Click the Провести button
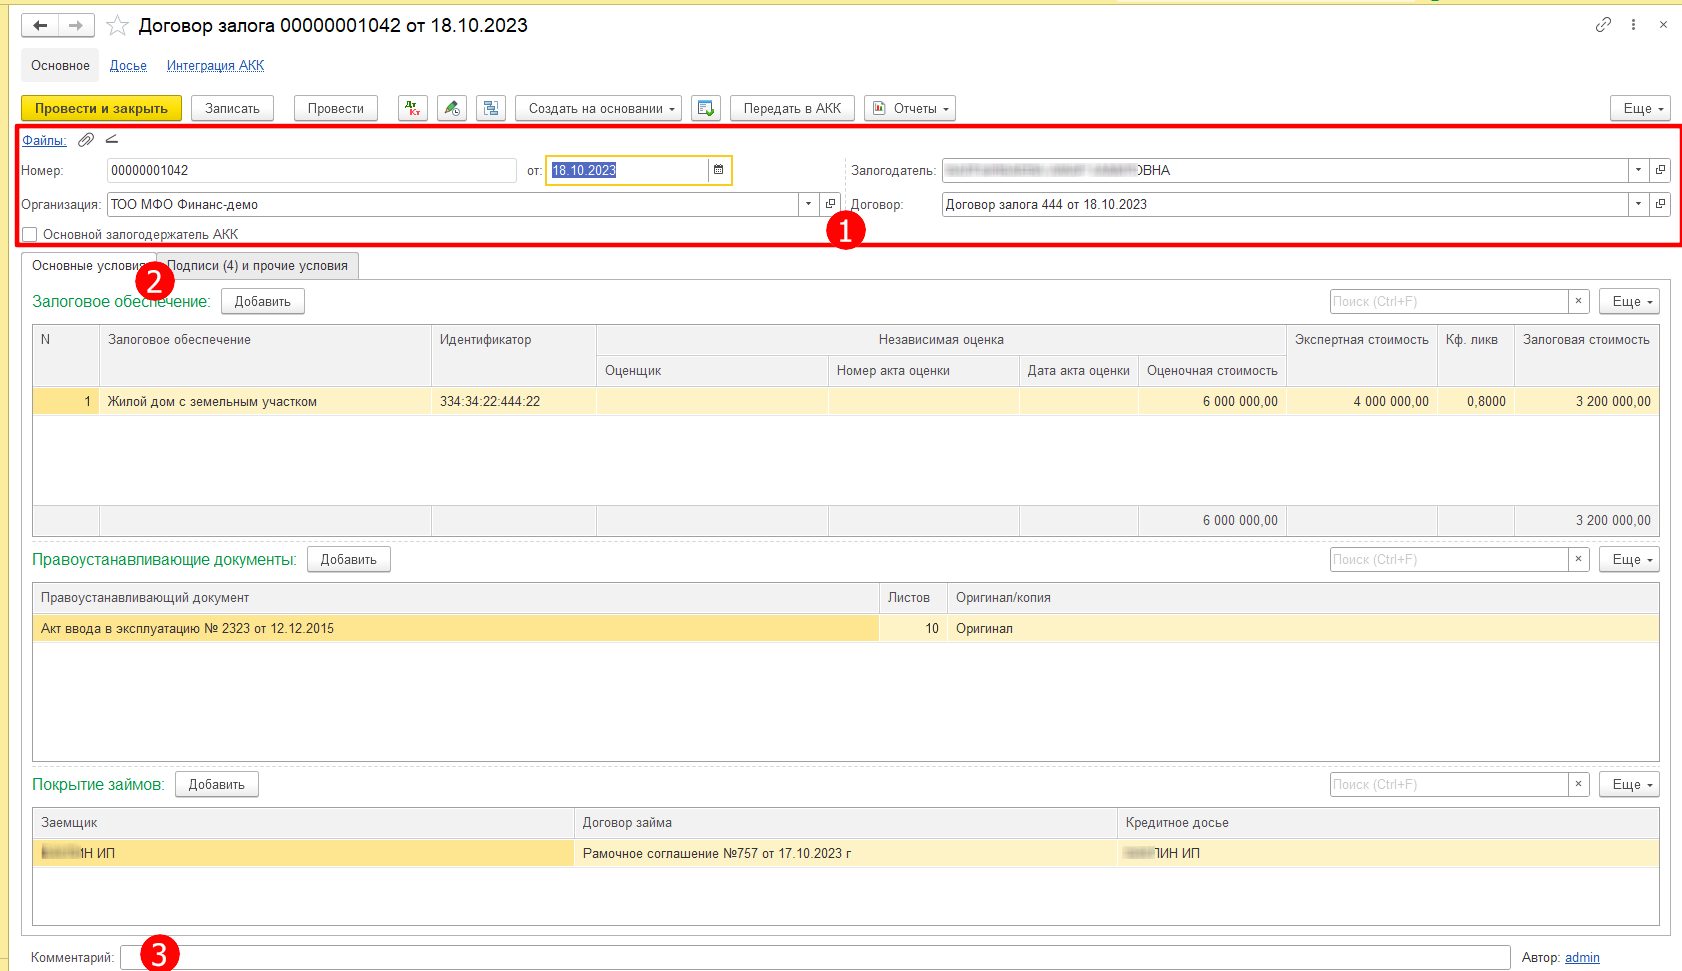The image size is (1682, 971). (336, 108)
